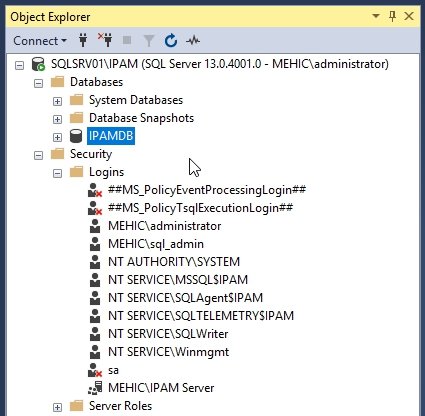Select the MEHIC\IPAM Server login
The height and width of the screenshot is (416, 425).
161,388
